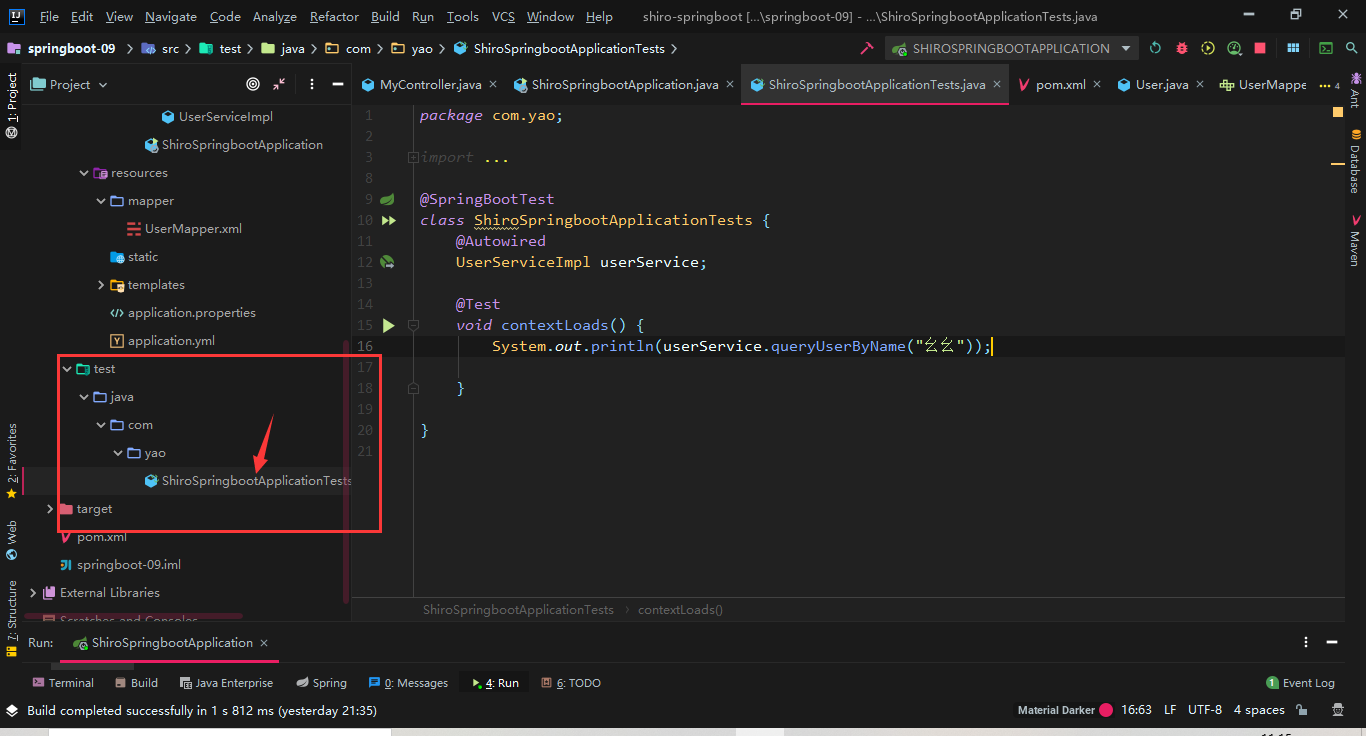Viewport: 1366px width, 736px height.
Task: Show the hidden editor tabs list
Action: tap(1330, 86)
